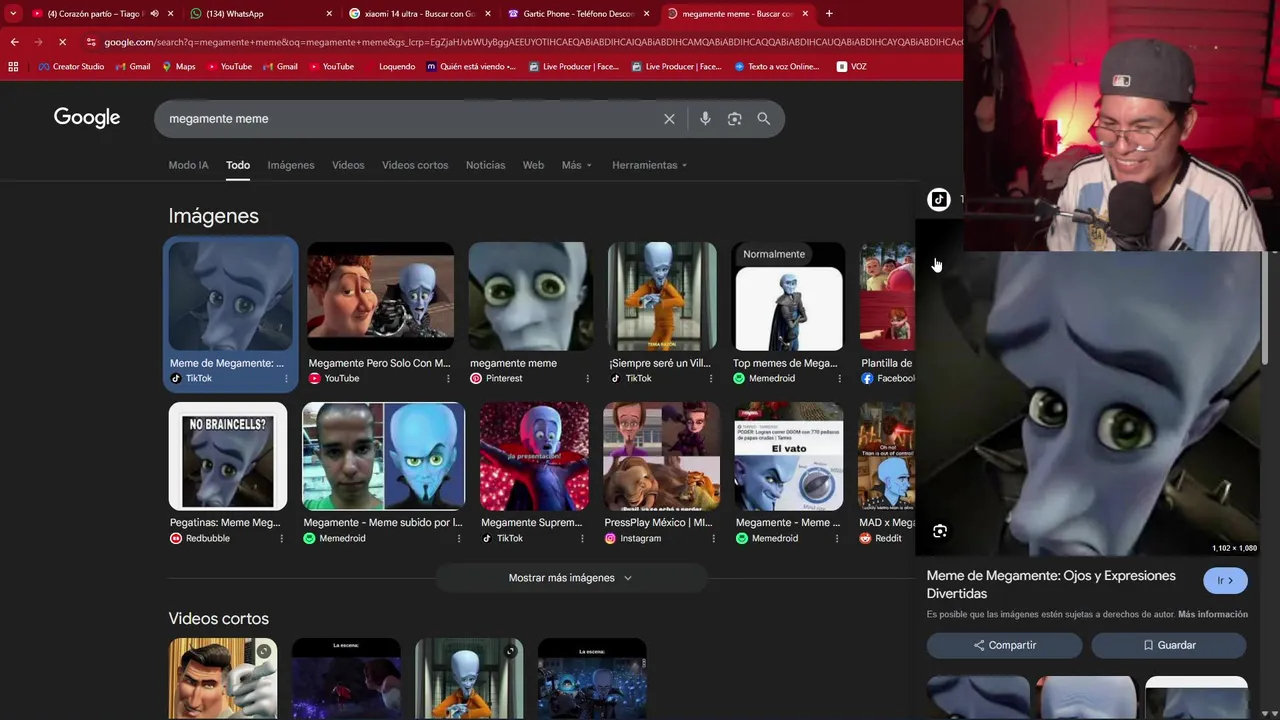
Task: Search preview image with Lens icon
Action: pos(940,531)
